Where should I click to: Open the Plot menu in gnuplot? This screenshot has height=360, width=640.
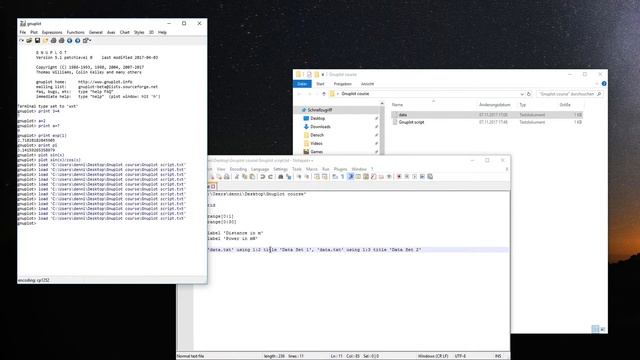coord(34,32)
